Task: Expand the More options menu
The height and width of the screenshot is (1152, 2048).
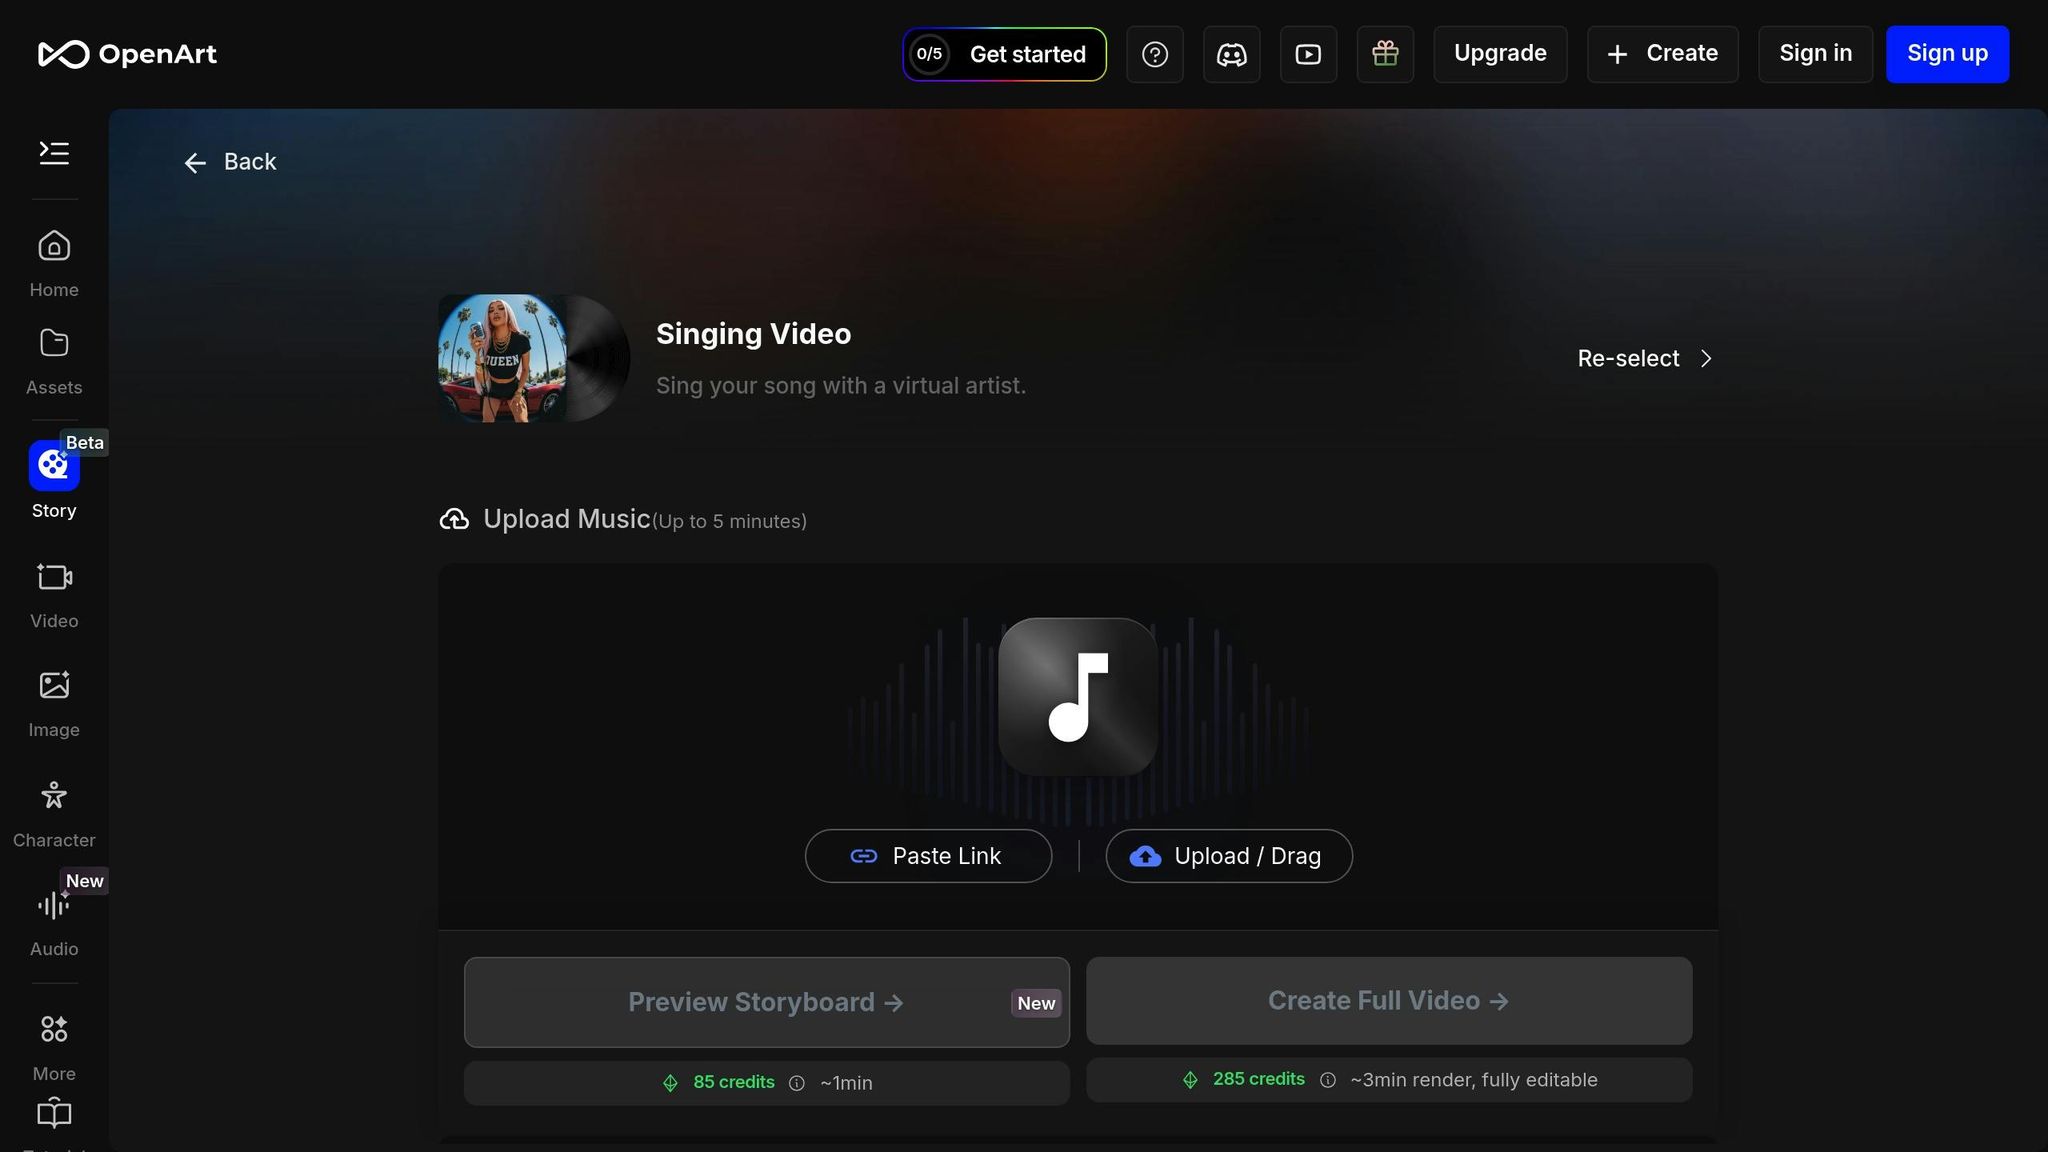Action: click(x=54, y=1045)
